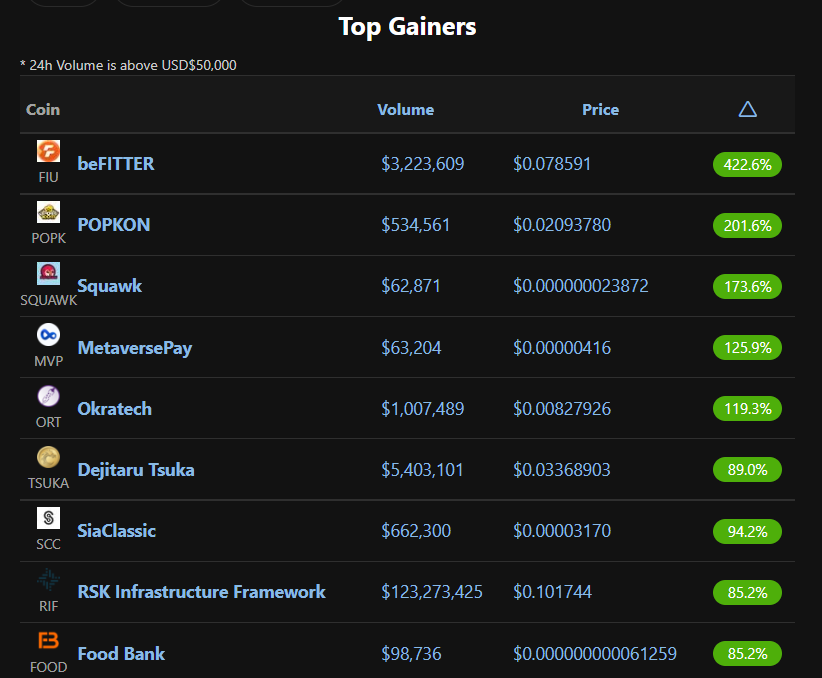Click the Squawk coin logo
Image resolution: width=822 pixels, height=678 pixels.
[x=48, y=273]
